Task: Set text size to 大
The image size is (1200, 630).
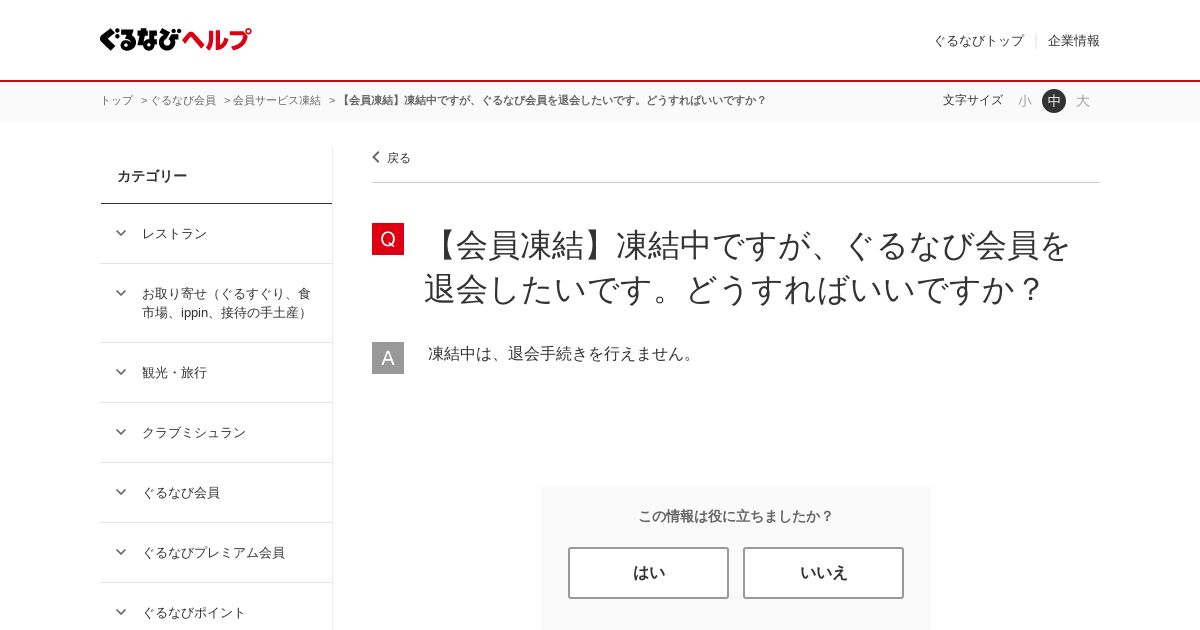Action: [x=1083, y=101]
